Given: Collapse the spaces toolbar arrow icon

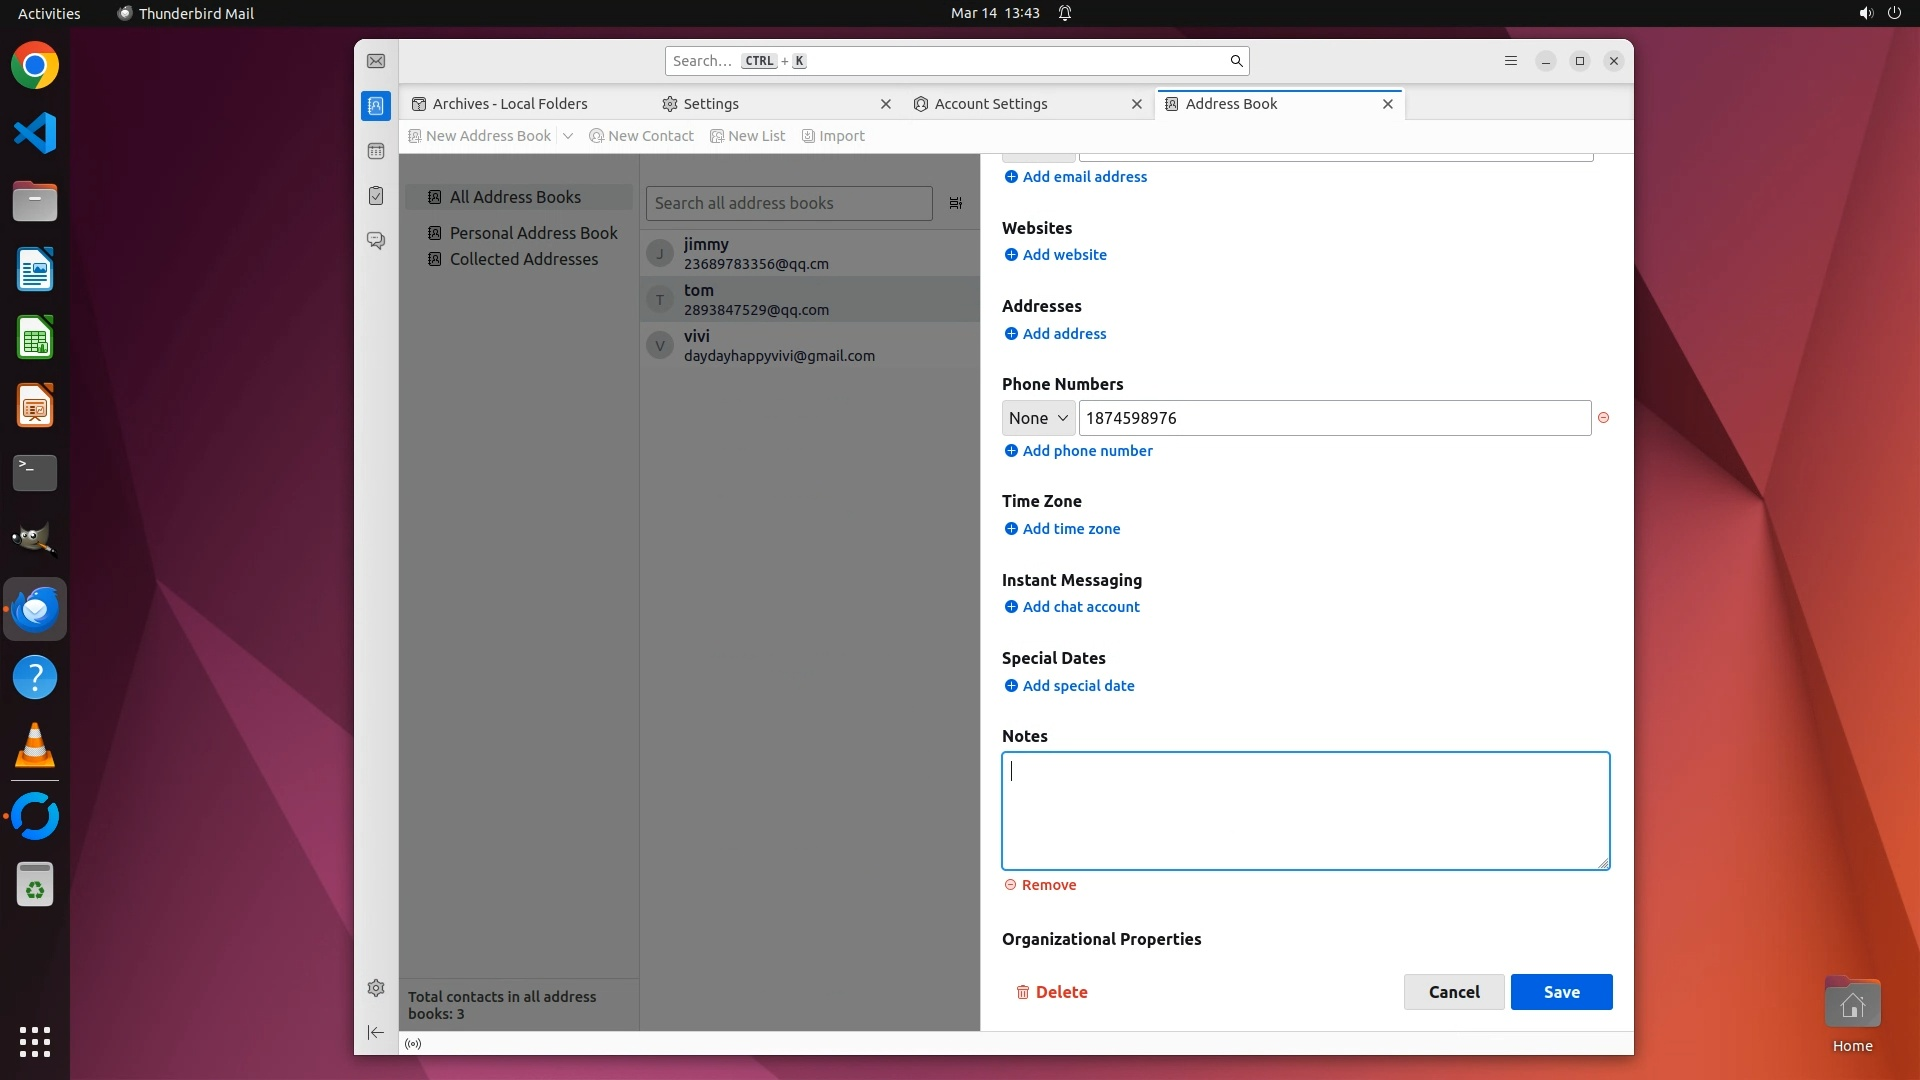Looking at the screenshot, I should [x=376, y=1032].
